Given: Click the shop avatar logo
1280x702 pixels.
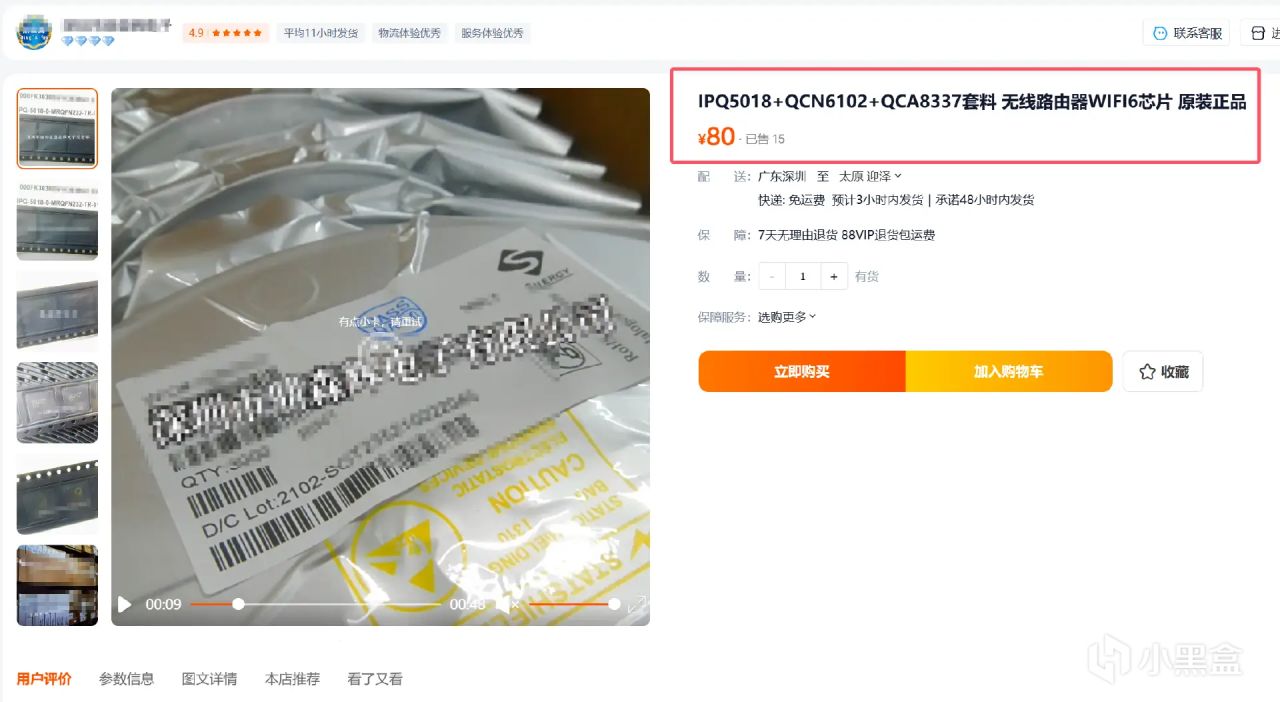Looking at the screenshot, I should [x=34, y=32].
